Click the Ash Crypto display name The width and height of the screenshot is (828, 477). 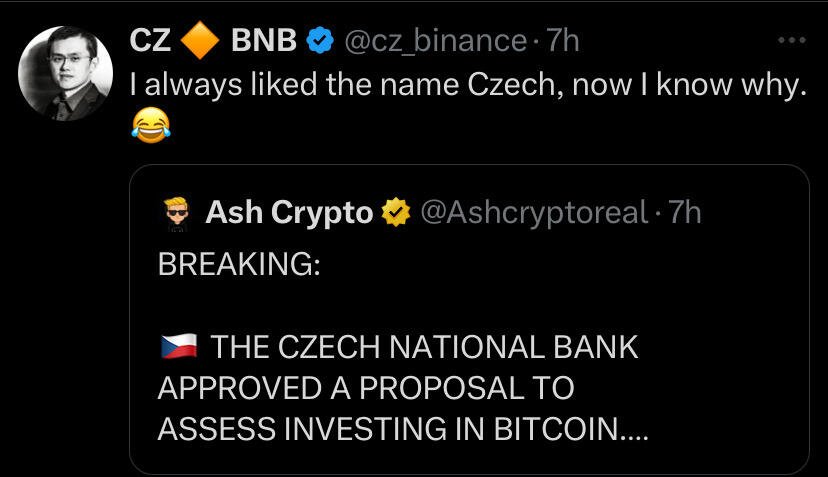(x=289, y=212)
